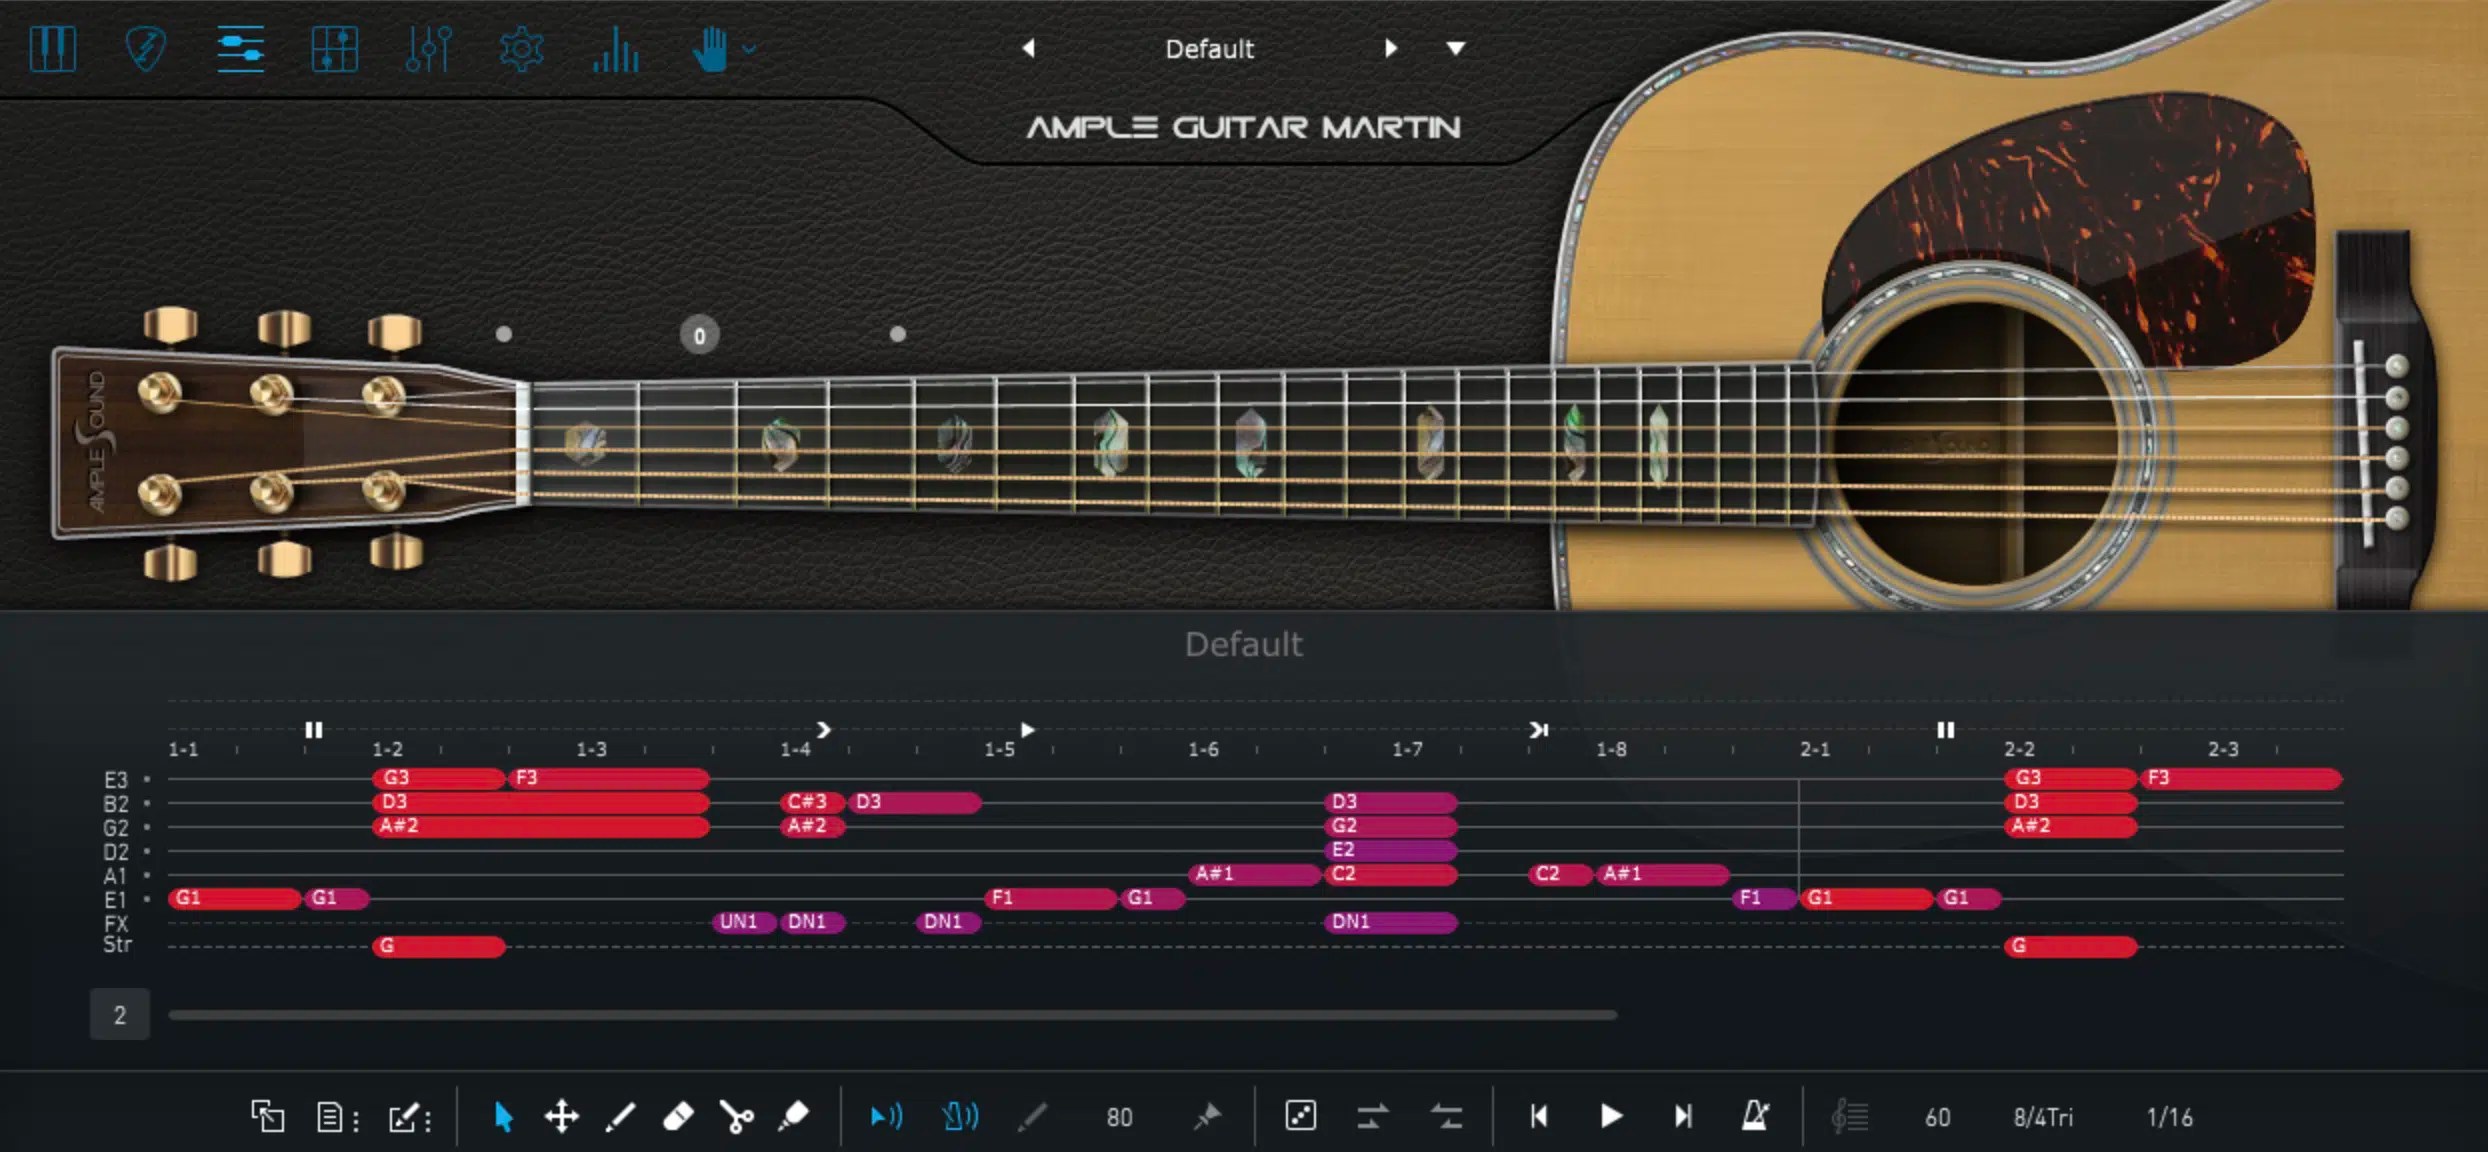
Task: Click the play marker near 1-5
Action: pos(1027,730)
